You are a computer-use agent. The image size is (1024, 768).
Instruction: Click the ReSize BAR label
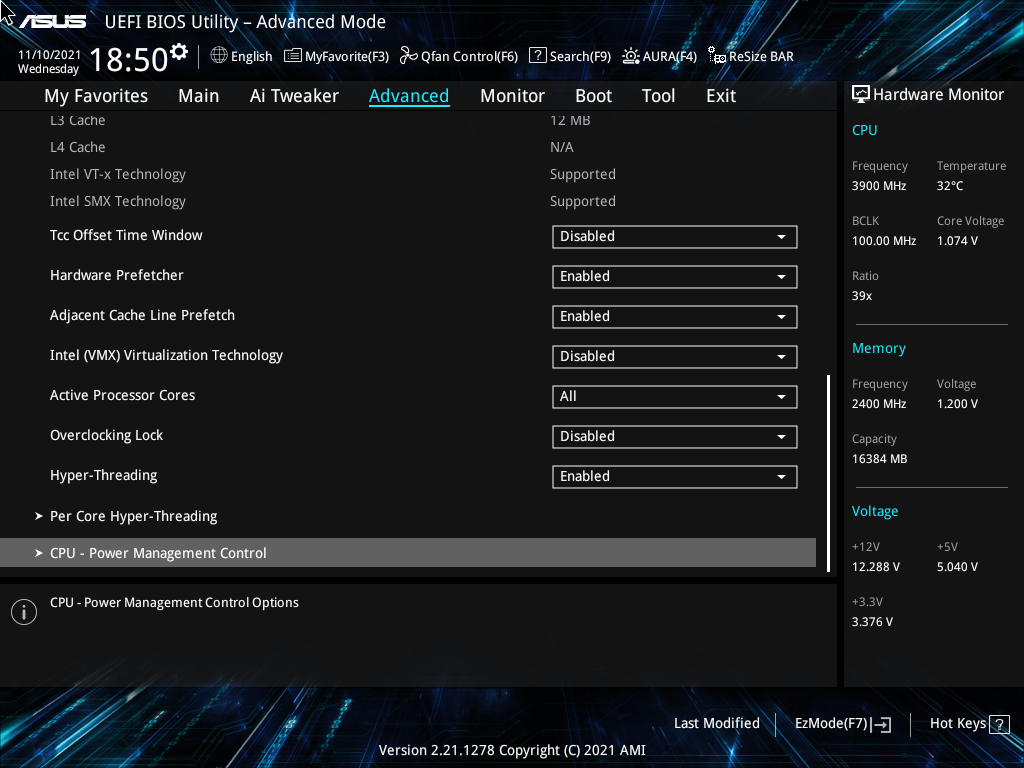click(x=761, y=56)
